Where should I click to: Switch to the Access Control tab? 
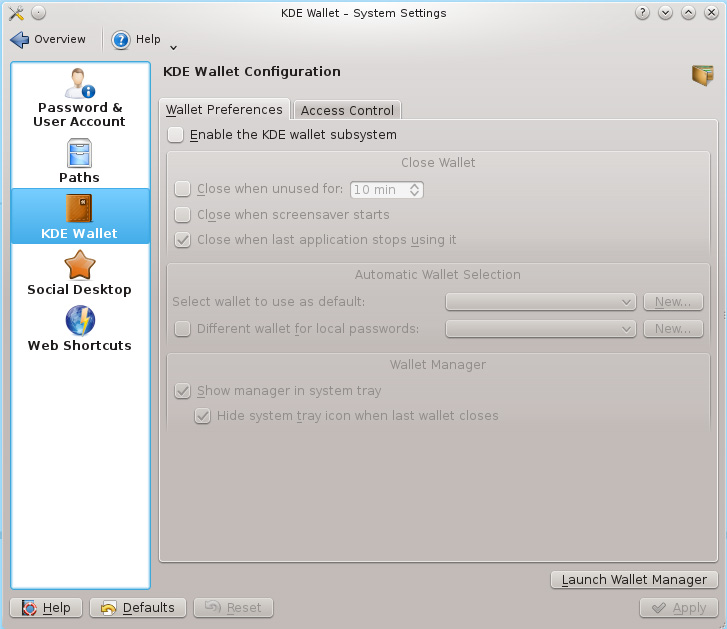[347, 111]
